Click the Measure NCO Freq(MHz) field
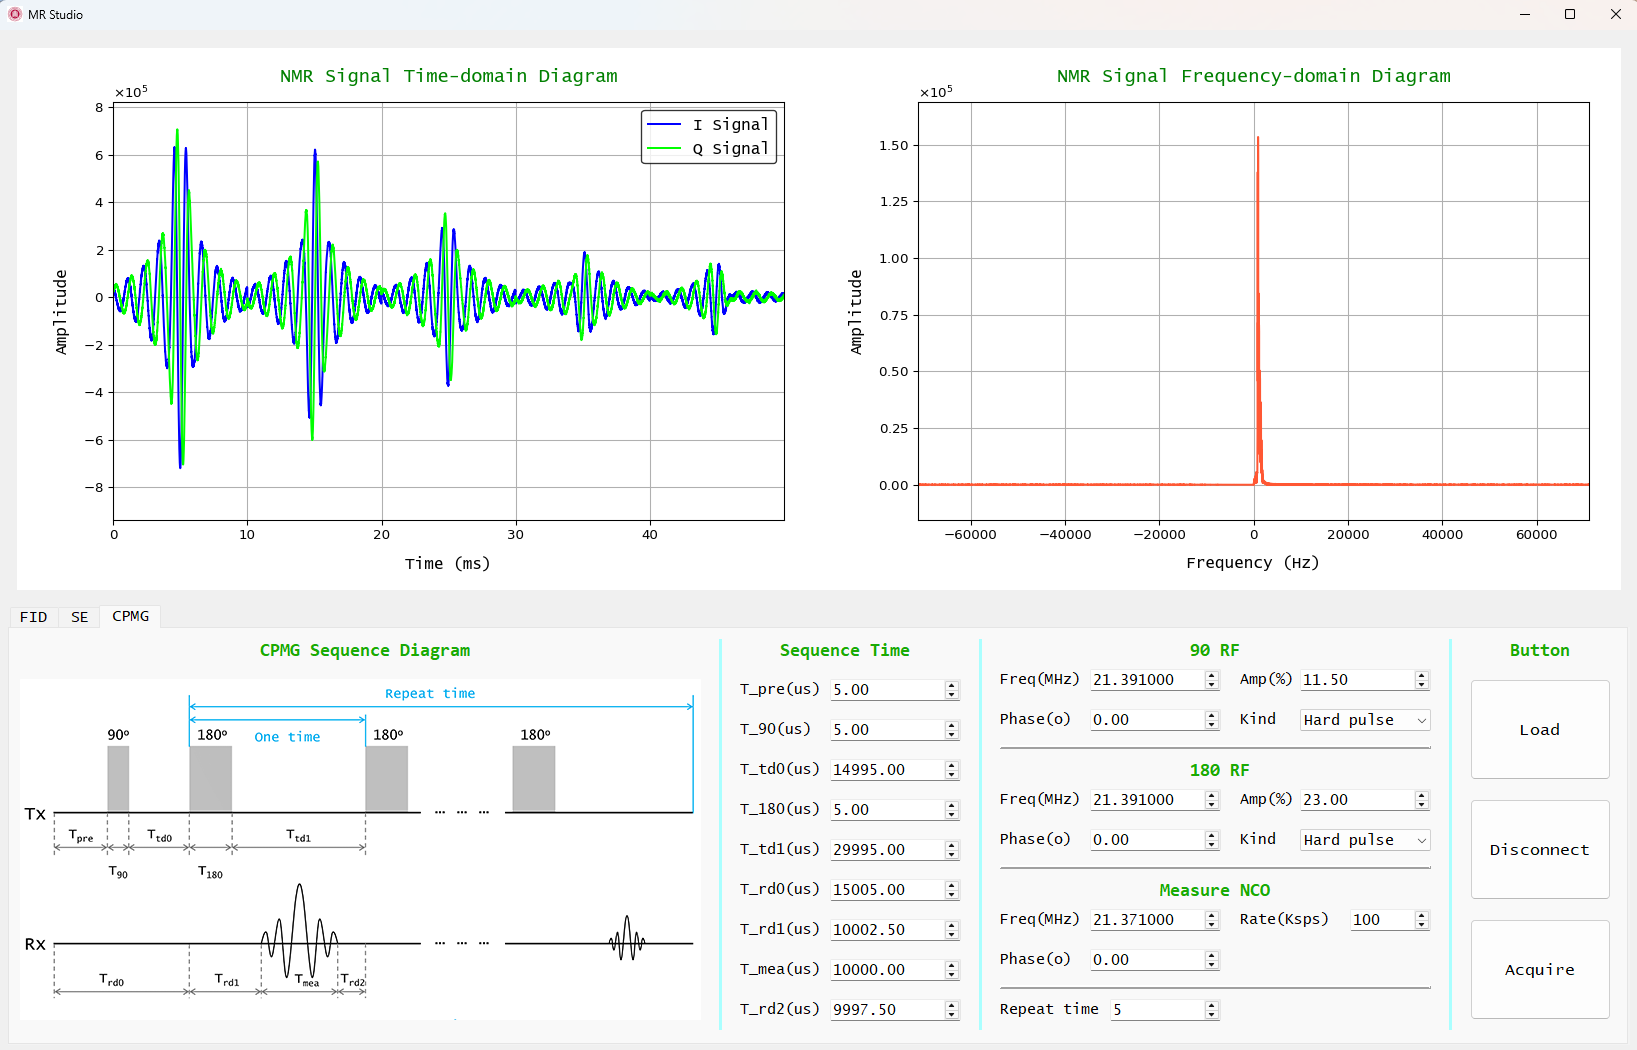This screenshot has height=1050, width=1637. 1146,920
